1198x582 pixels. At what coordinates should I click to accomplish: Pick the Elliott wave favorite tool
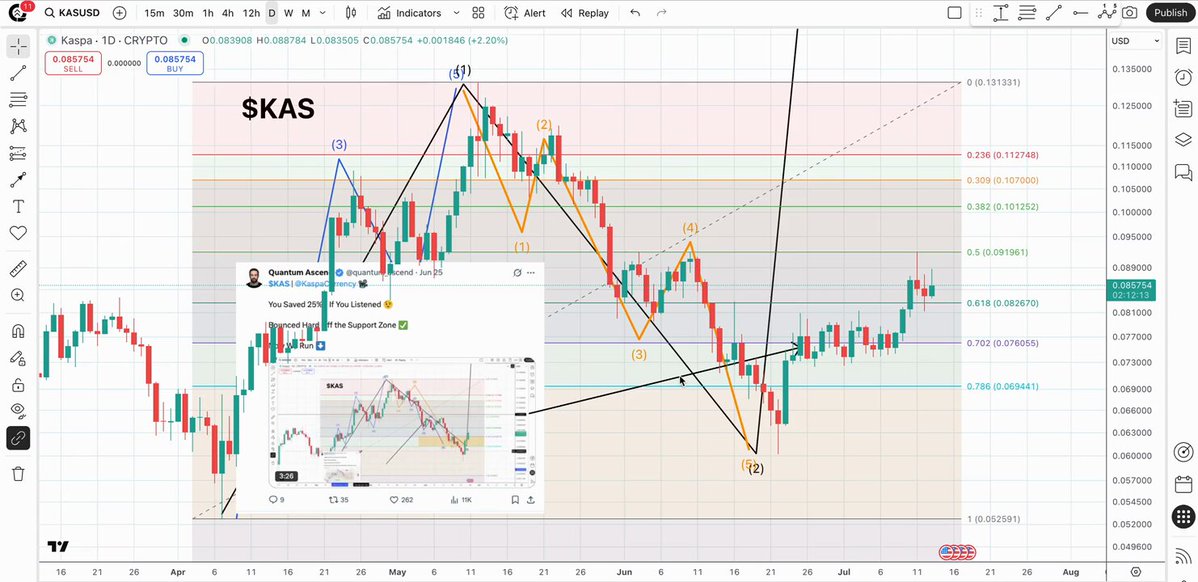coord(1107,12)
